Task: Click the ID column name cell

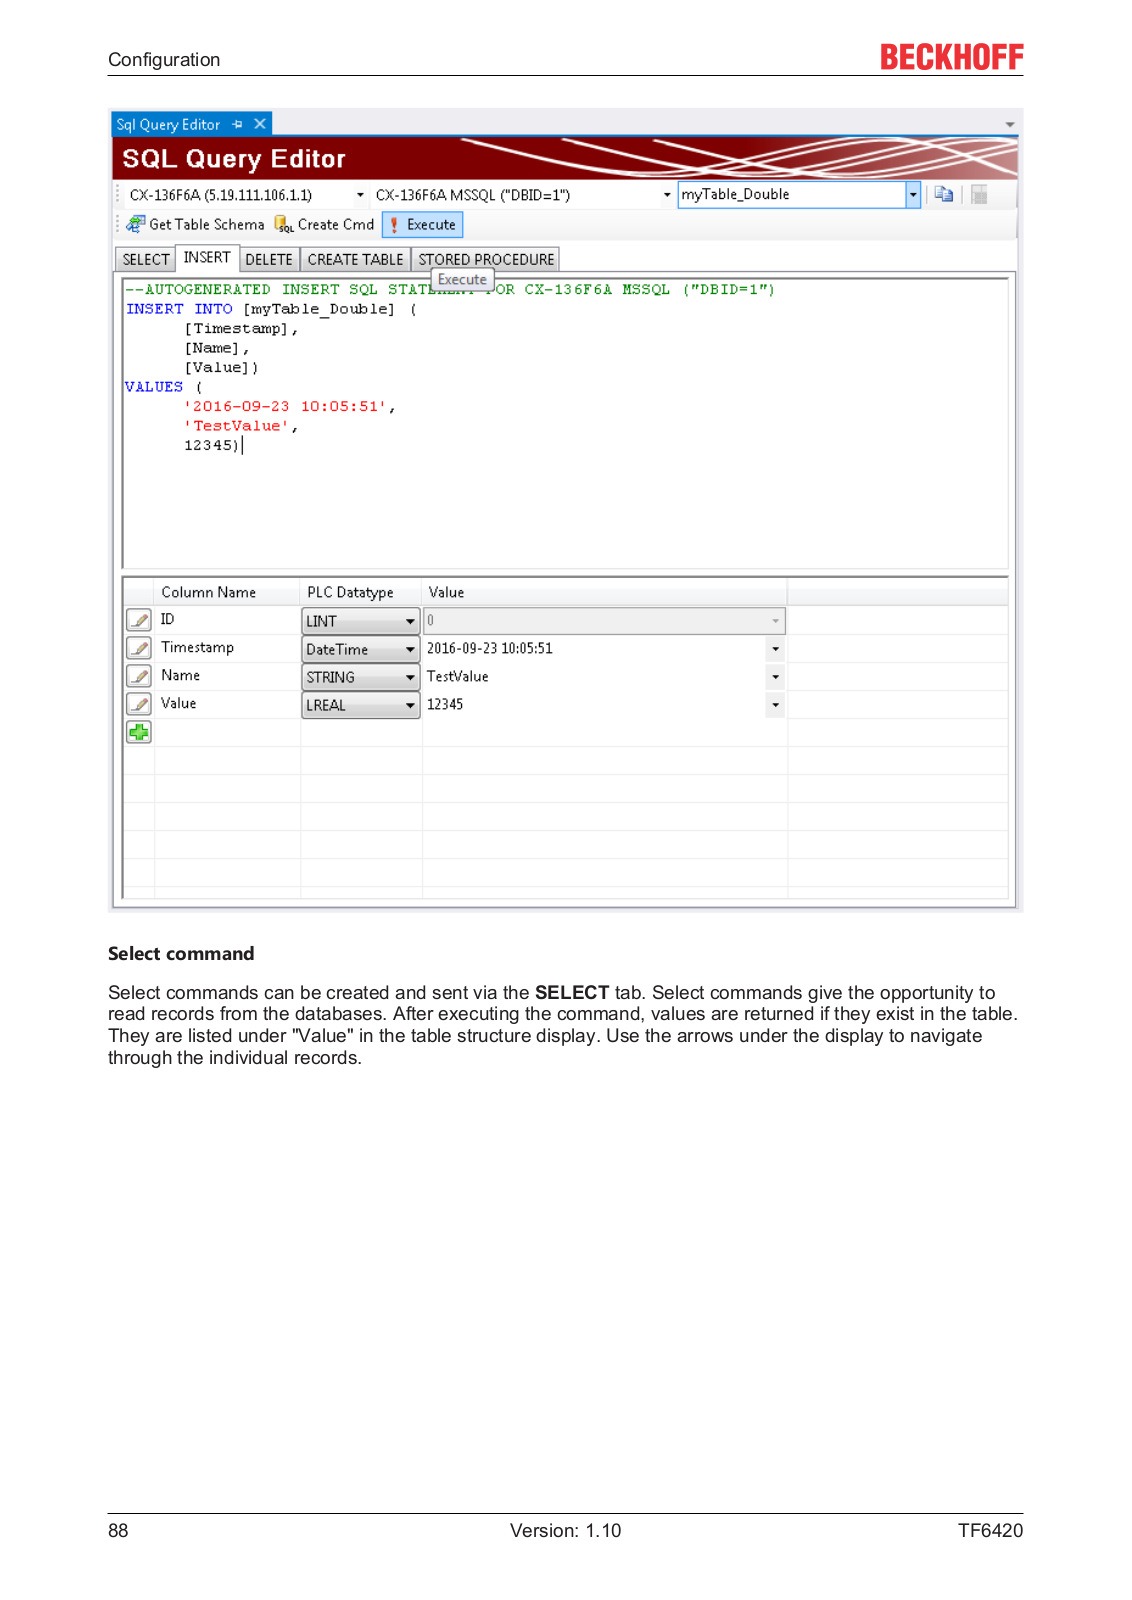Action: click(x=227, y=620)
